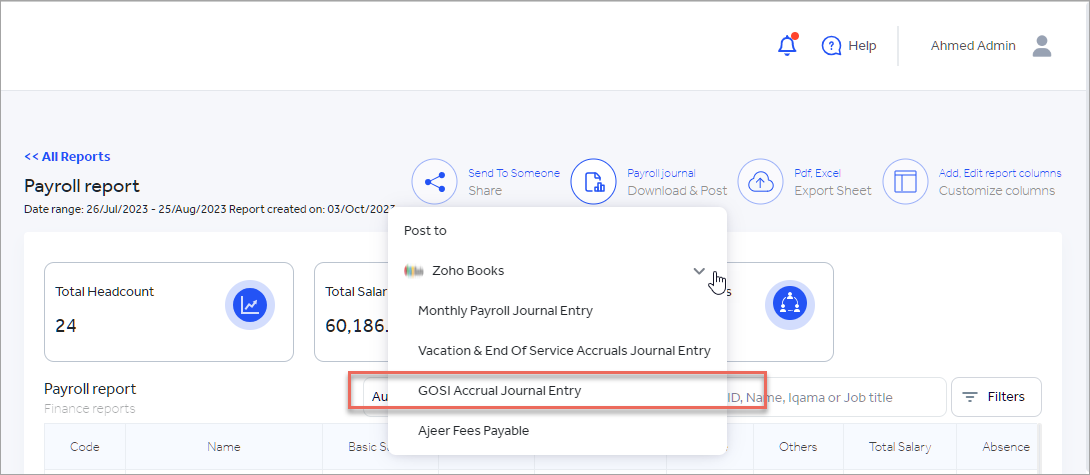Click the Name column header
Screen dimensions: 1090x475
tap(223, 447)
